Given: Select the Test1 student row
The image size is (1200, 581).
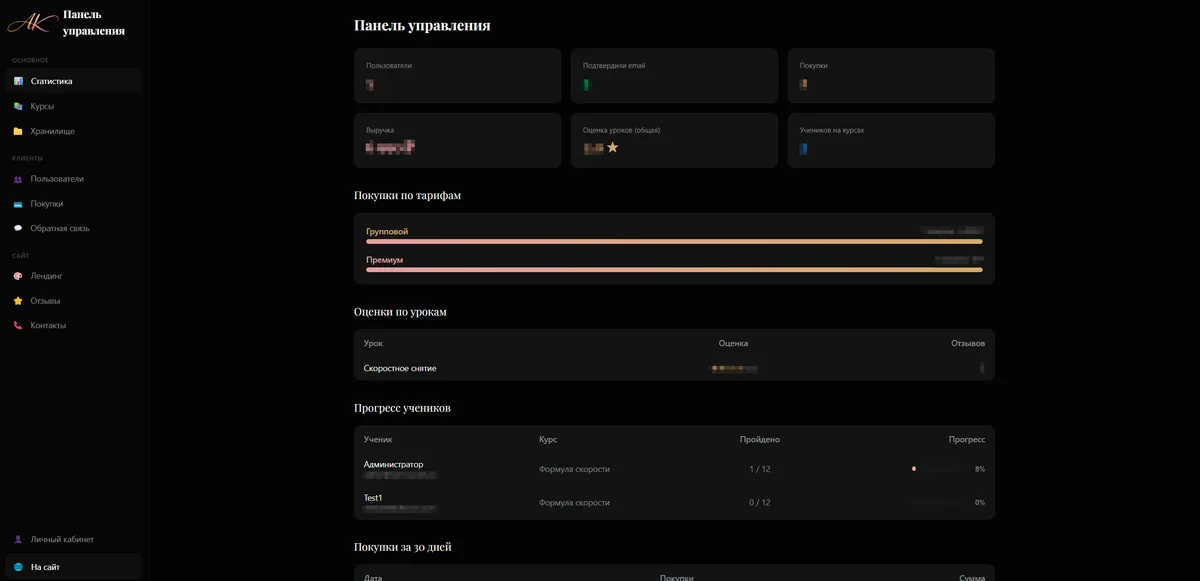Looking at the screenshot, I should 674,502.
